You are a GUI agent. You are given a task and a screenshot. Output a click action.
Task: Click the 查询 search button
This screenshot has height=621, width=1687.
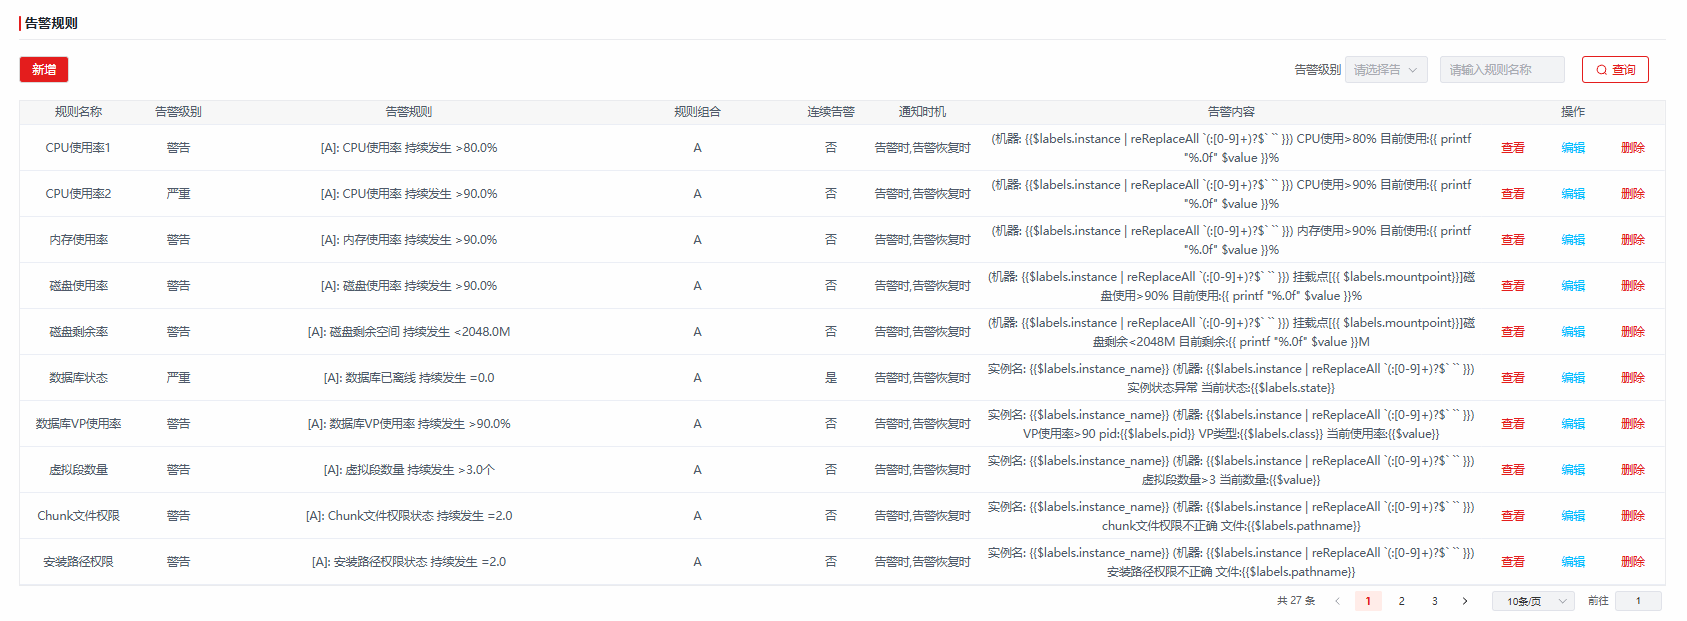[1614, 70]
